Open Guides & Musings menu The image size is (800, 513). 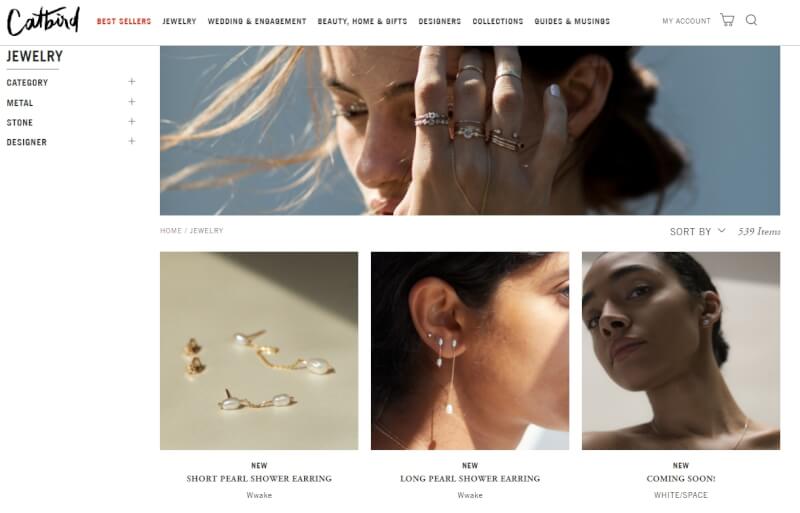(572, 21)
